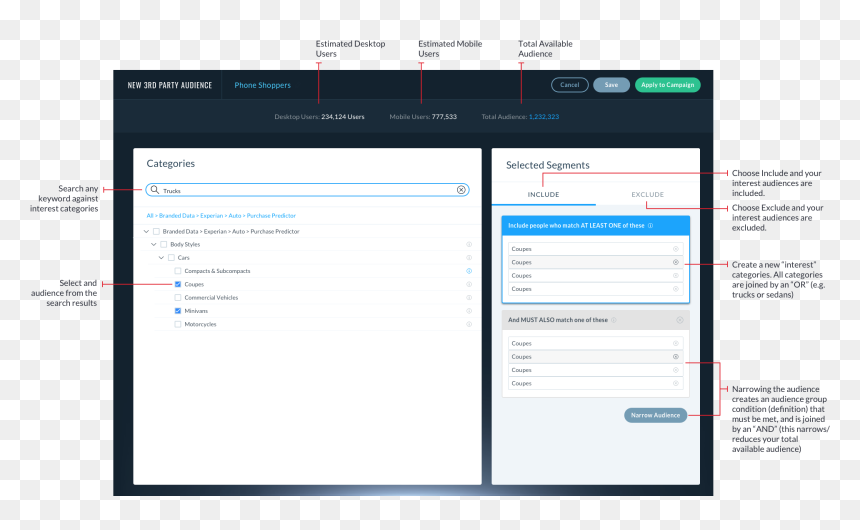Open Purchase Predictor breadcrumb link
Image resolution: width=860 pixels, height=530 pixels.
pos(271,216)
